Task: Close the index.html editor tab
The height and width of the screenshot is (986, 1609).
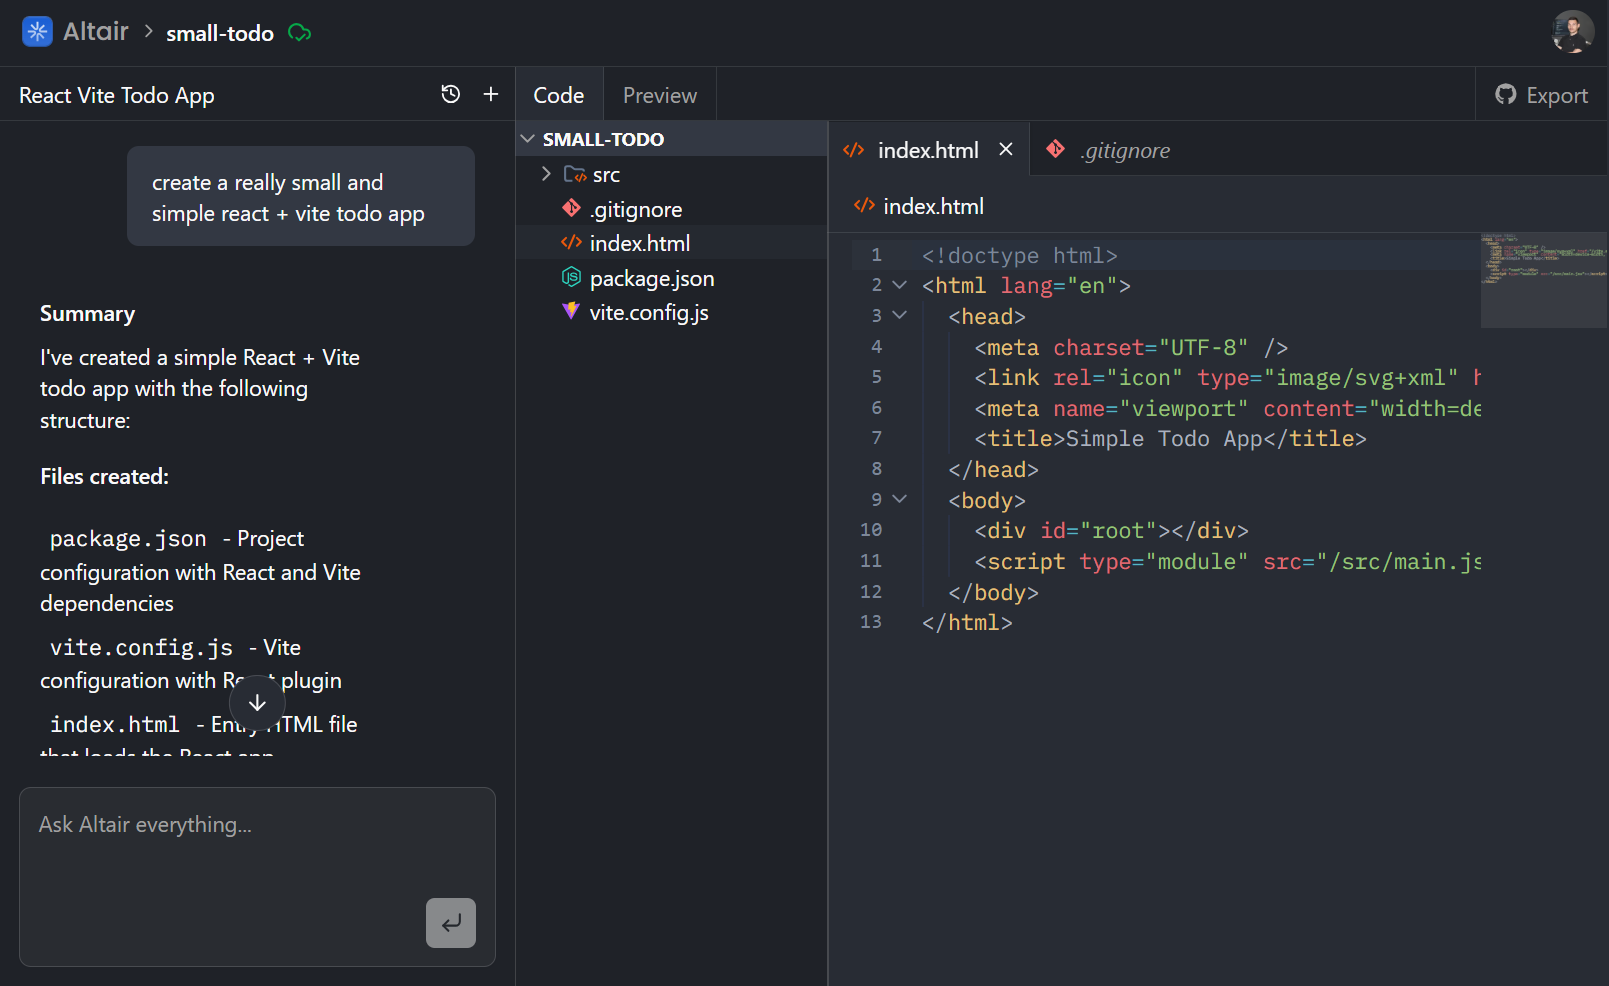Action: pyautogui.click(x=1006, y=149)
